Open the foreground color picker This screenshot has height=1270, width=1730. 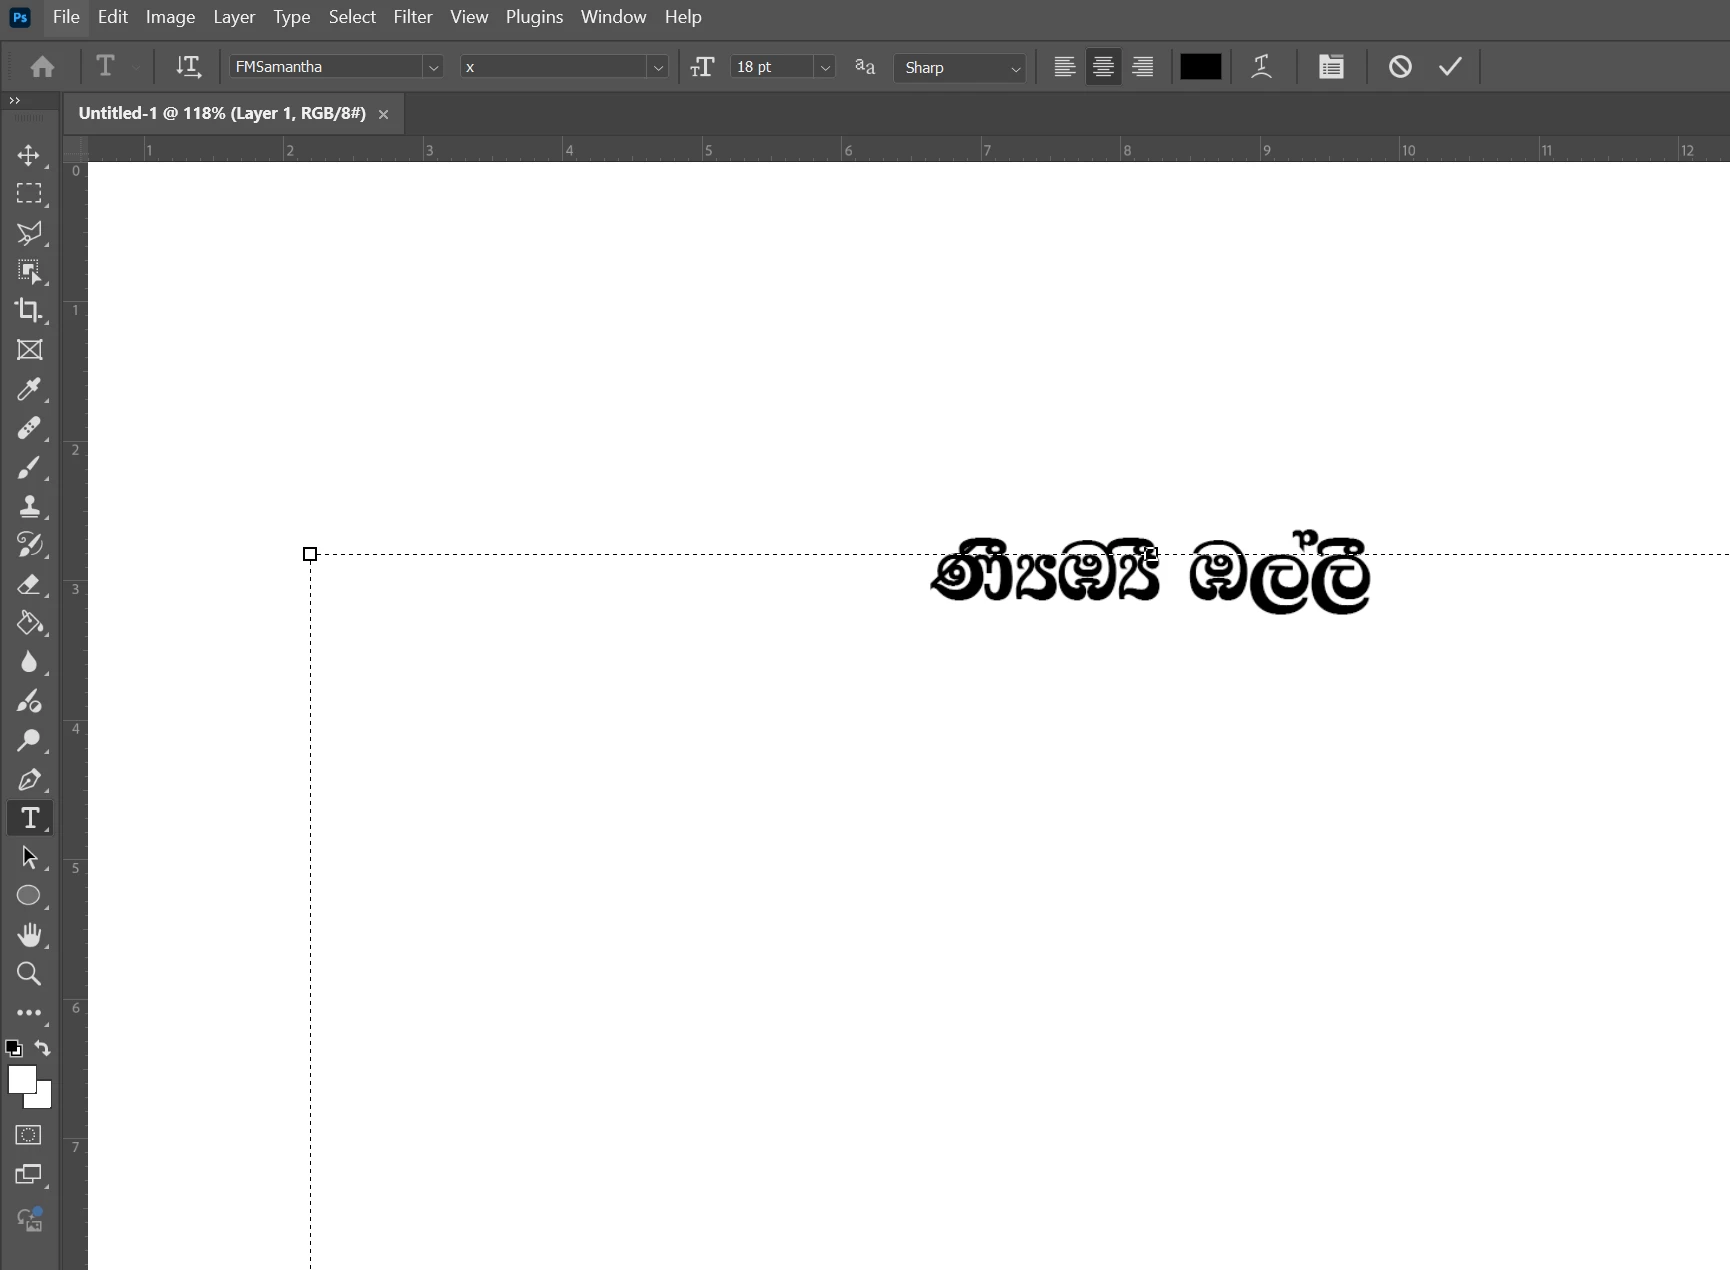pos(22,1080)
